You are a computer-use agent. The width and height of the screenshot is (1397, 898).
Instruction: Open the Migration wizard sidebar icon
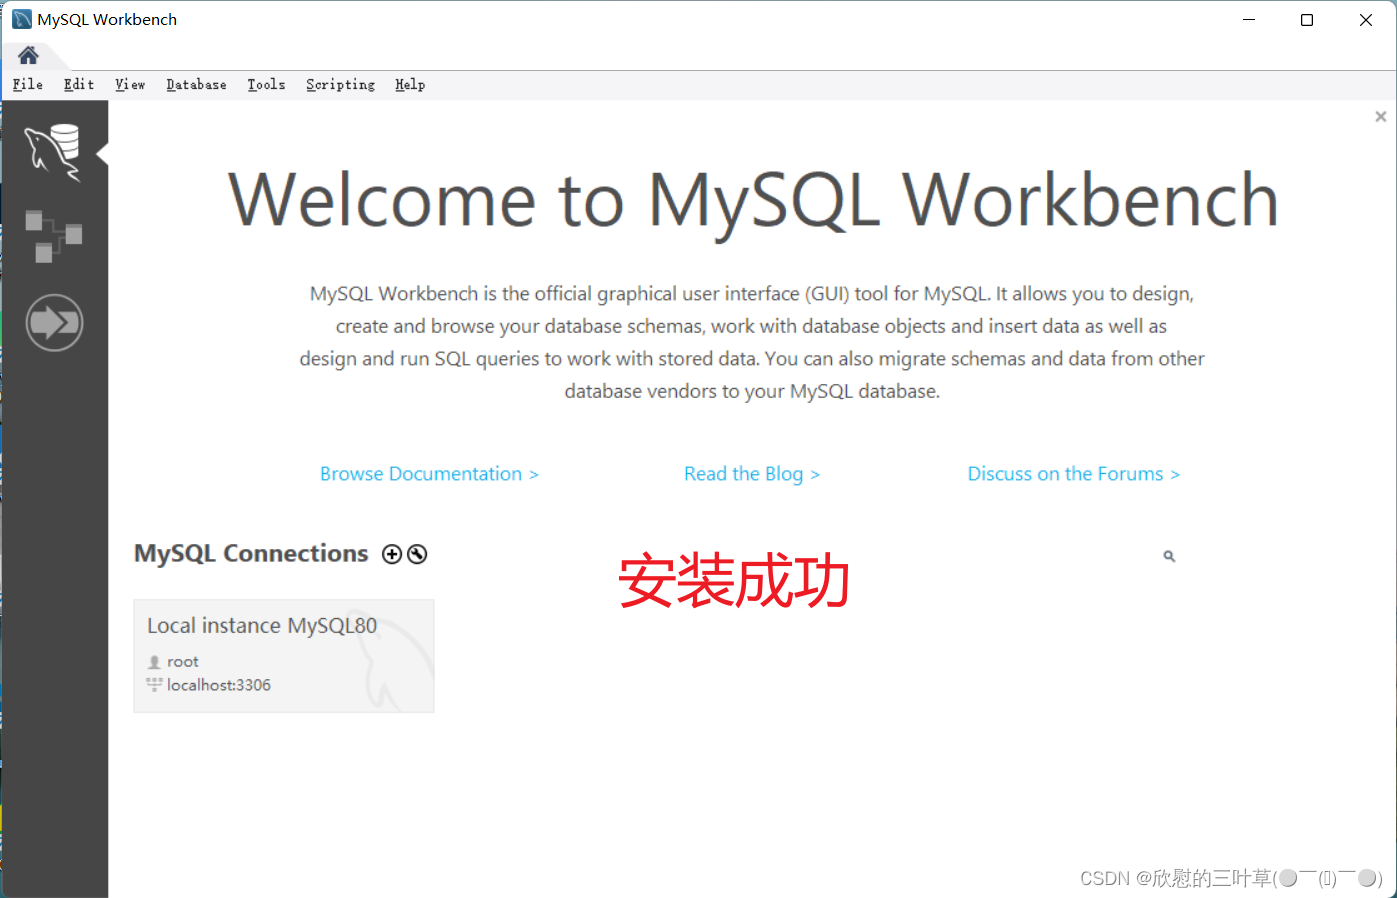54,322
